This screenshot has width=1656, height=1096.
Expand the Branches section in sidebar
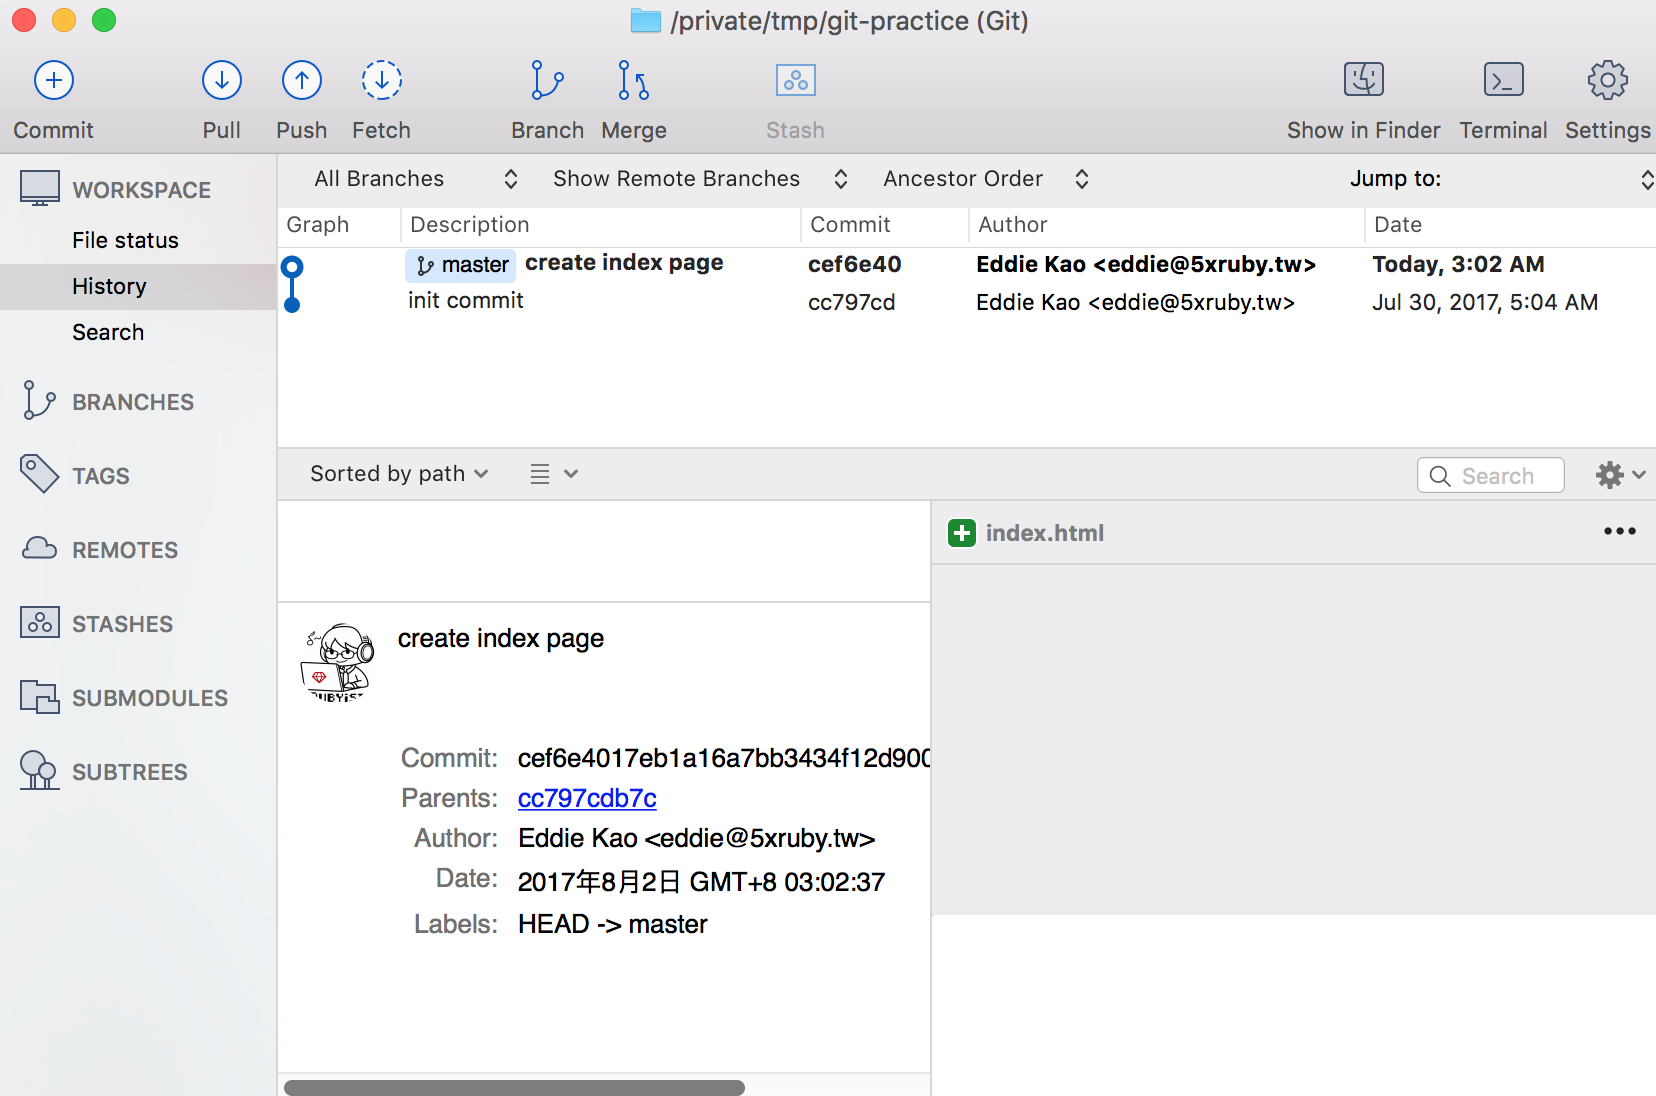[132, 402]
